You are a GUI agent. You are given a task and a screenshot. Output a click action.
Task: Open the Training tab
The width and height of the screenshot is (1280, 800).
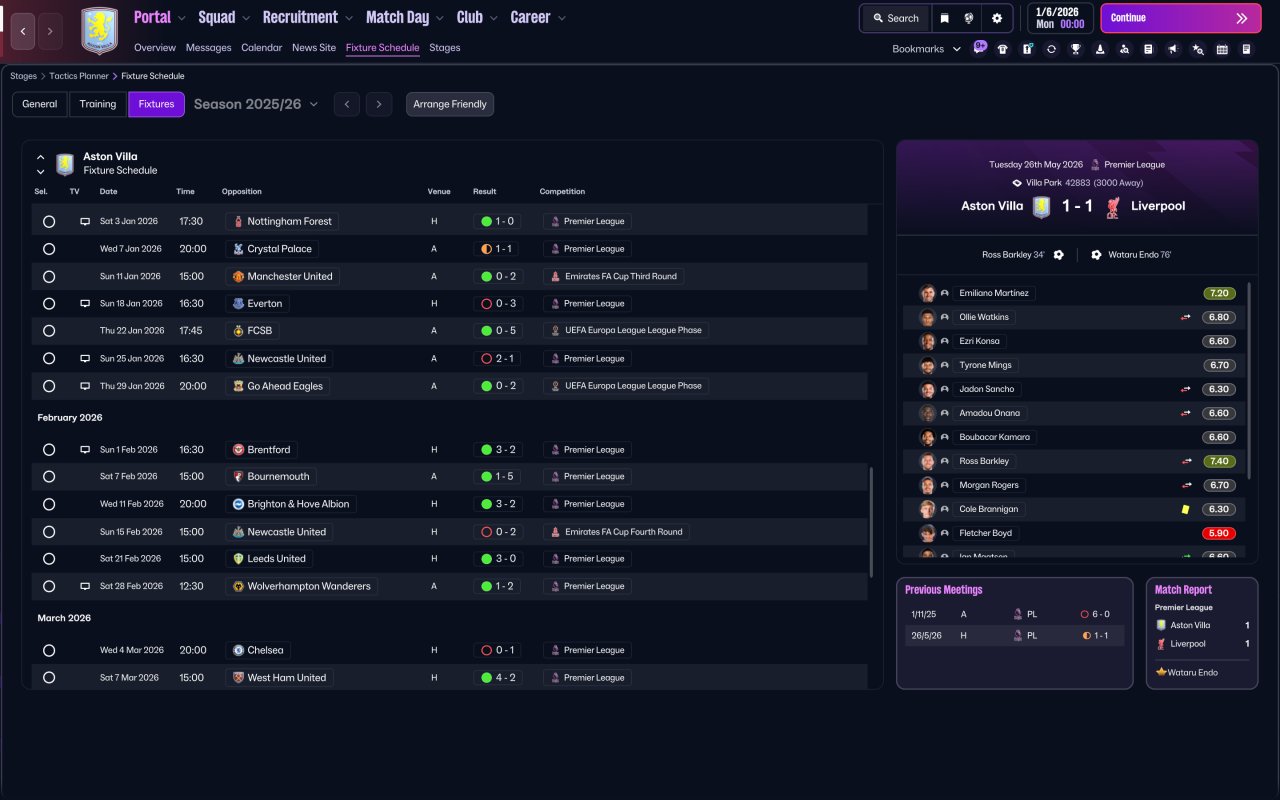(98, 104)
